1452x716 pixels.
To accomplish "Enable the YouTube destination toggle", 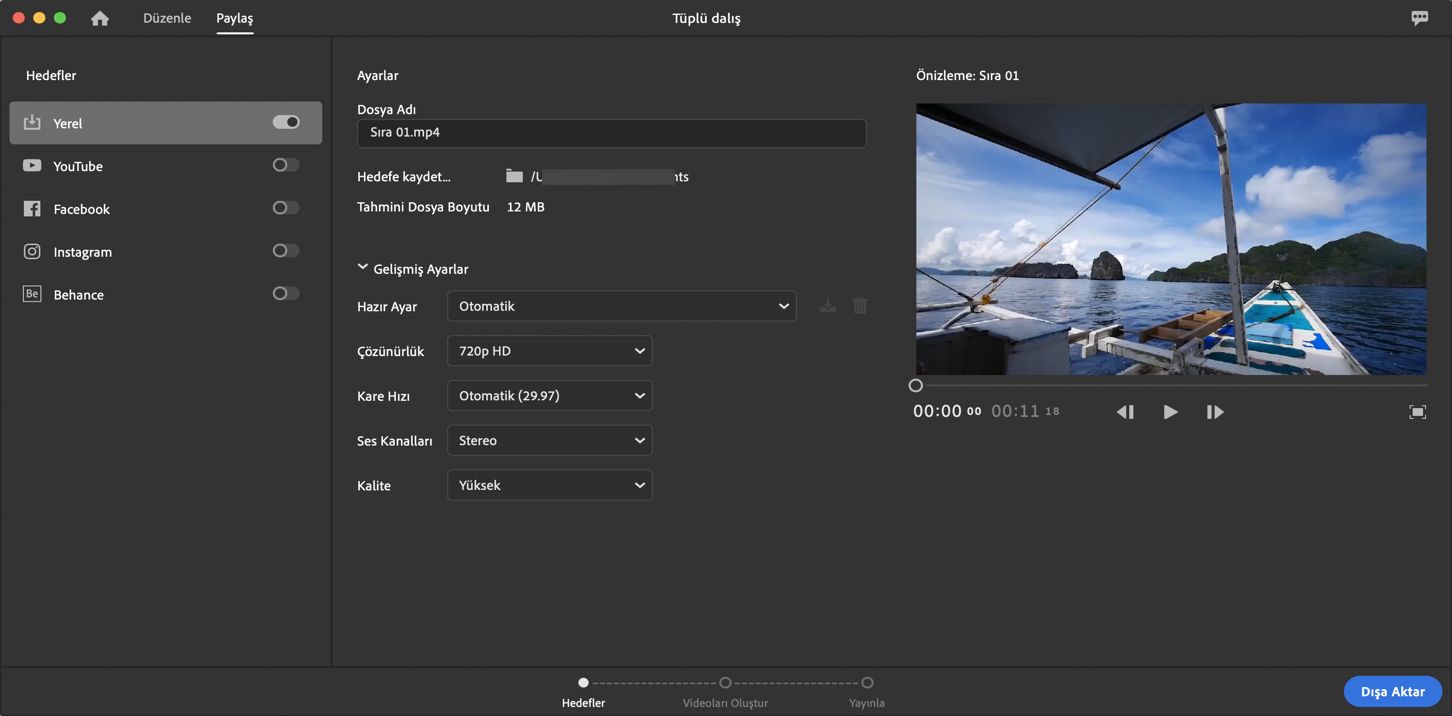I will click(286, 165).
